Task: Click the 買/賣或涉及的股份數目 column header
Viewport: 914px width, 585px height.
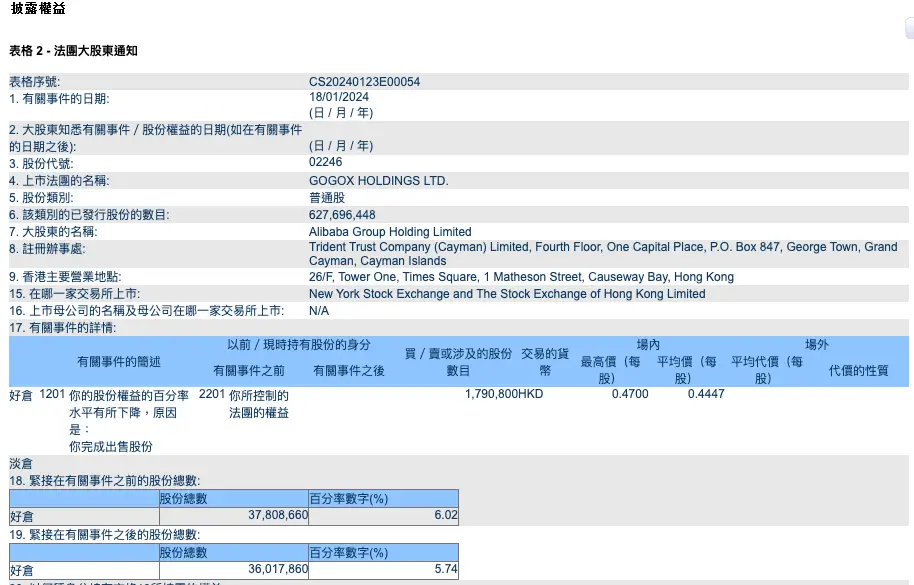Action: (x=458, y=362)
